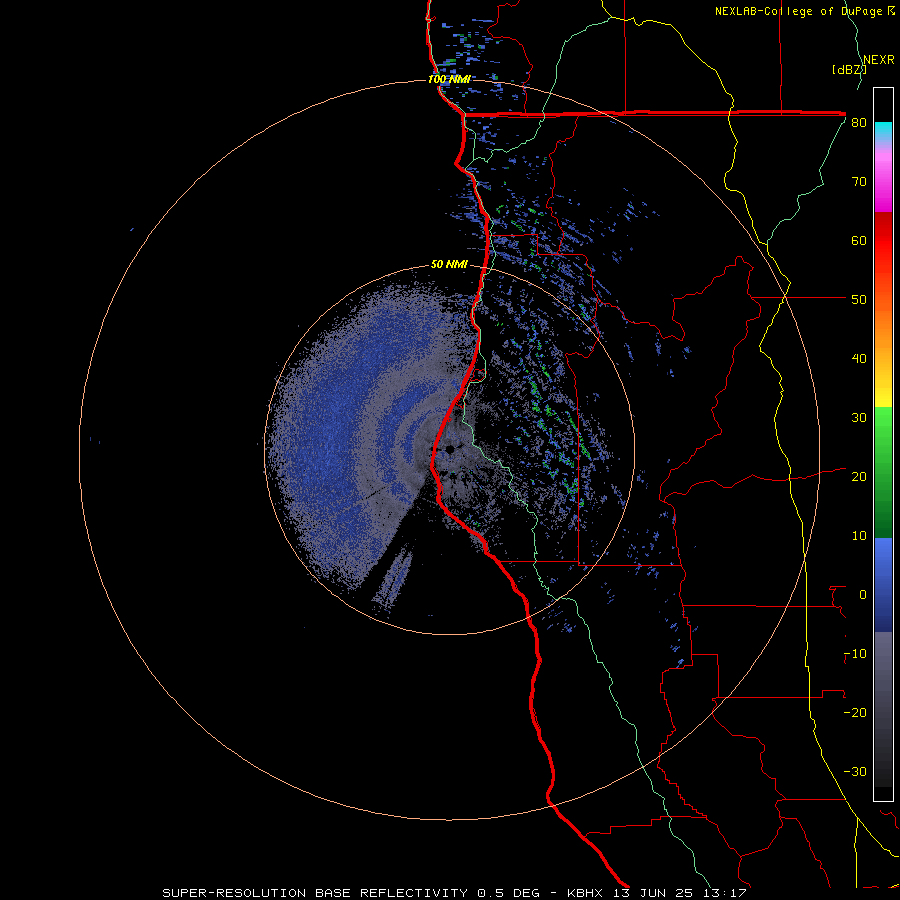The image size is (900, 900).
Task: Click the 100 NMI range ring label
Action: 449,79
